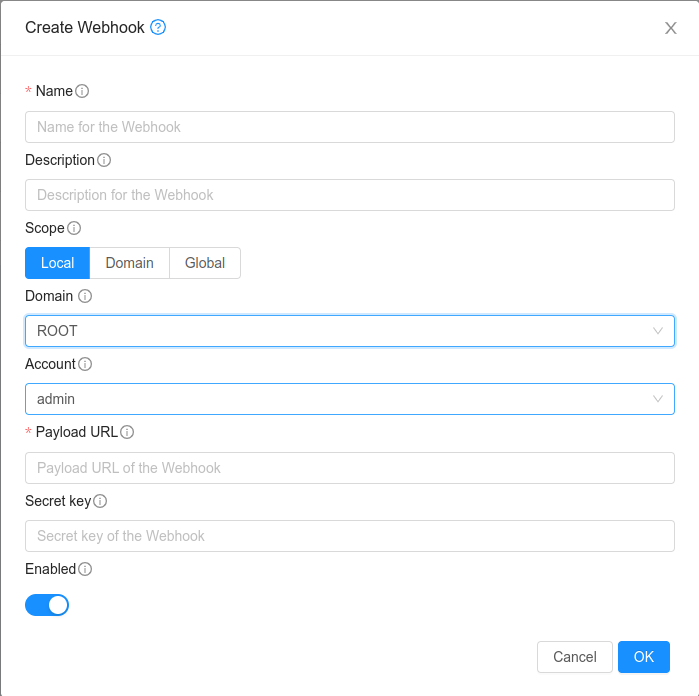Click the OK button
Screen dimensions: 699x696
tap(644, 657)
